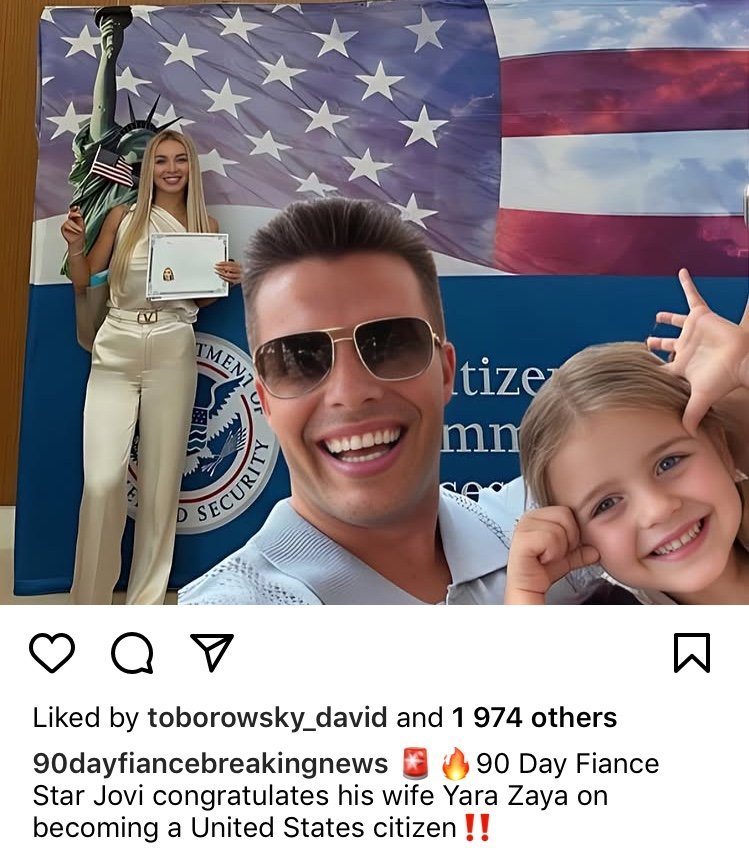The width and height of the screenshot is (749, 855).
Task: Tap the double exclamation emoji ending the caption
Action: click(477, 827)
